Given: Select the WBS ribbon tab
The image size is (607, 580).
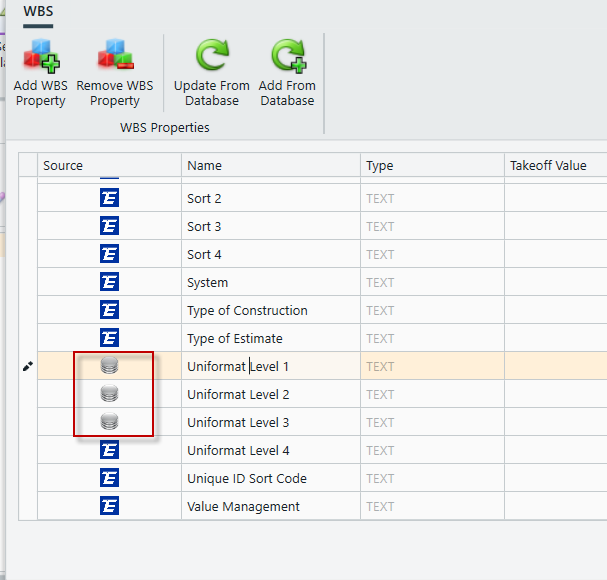Looking at the screenshot, I should click(x=38, y=12).
